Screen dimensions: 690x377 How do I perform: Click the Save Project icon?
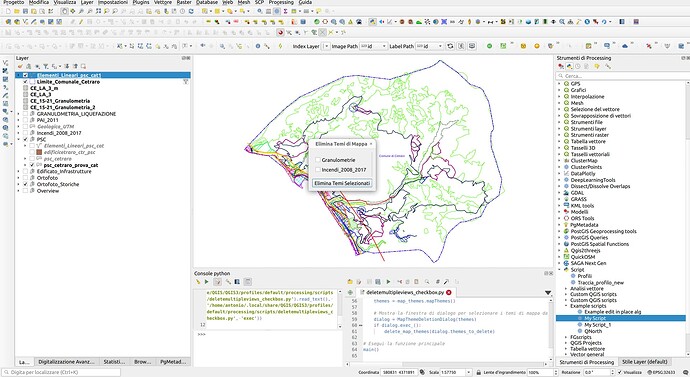pos(26,11)
